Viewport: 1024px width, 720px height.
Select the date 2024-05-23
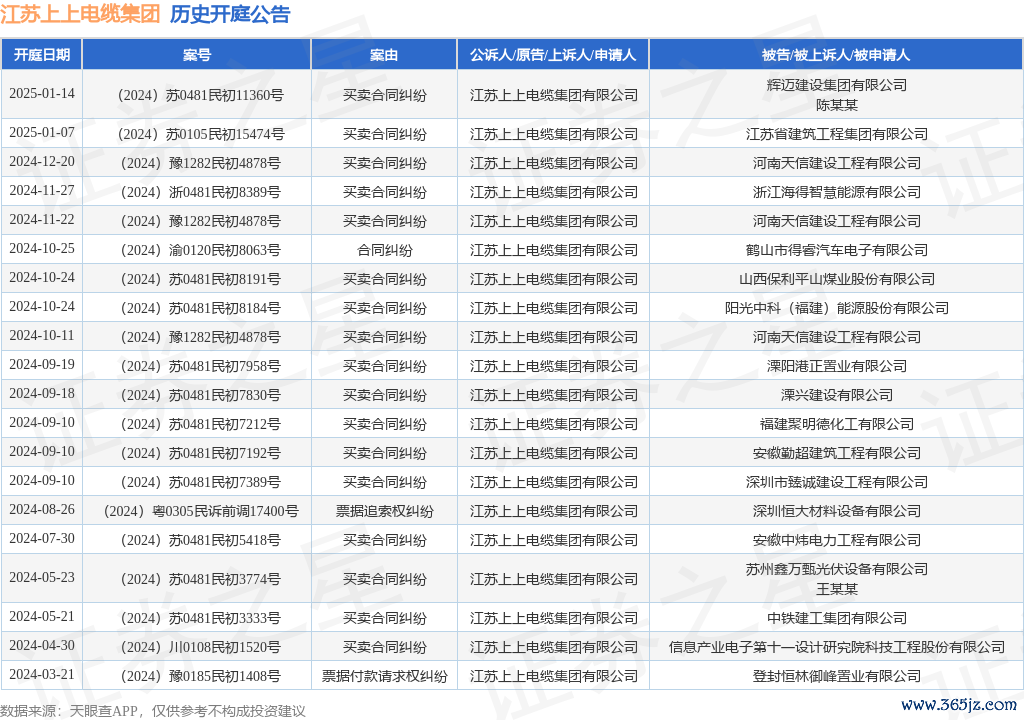pos(42,578)
